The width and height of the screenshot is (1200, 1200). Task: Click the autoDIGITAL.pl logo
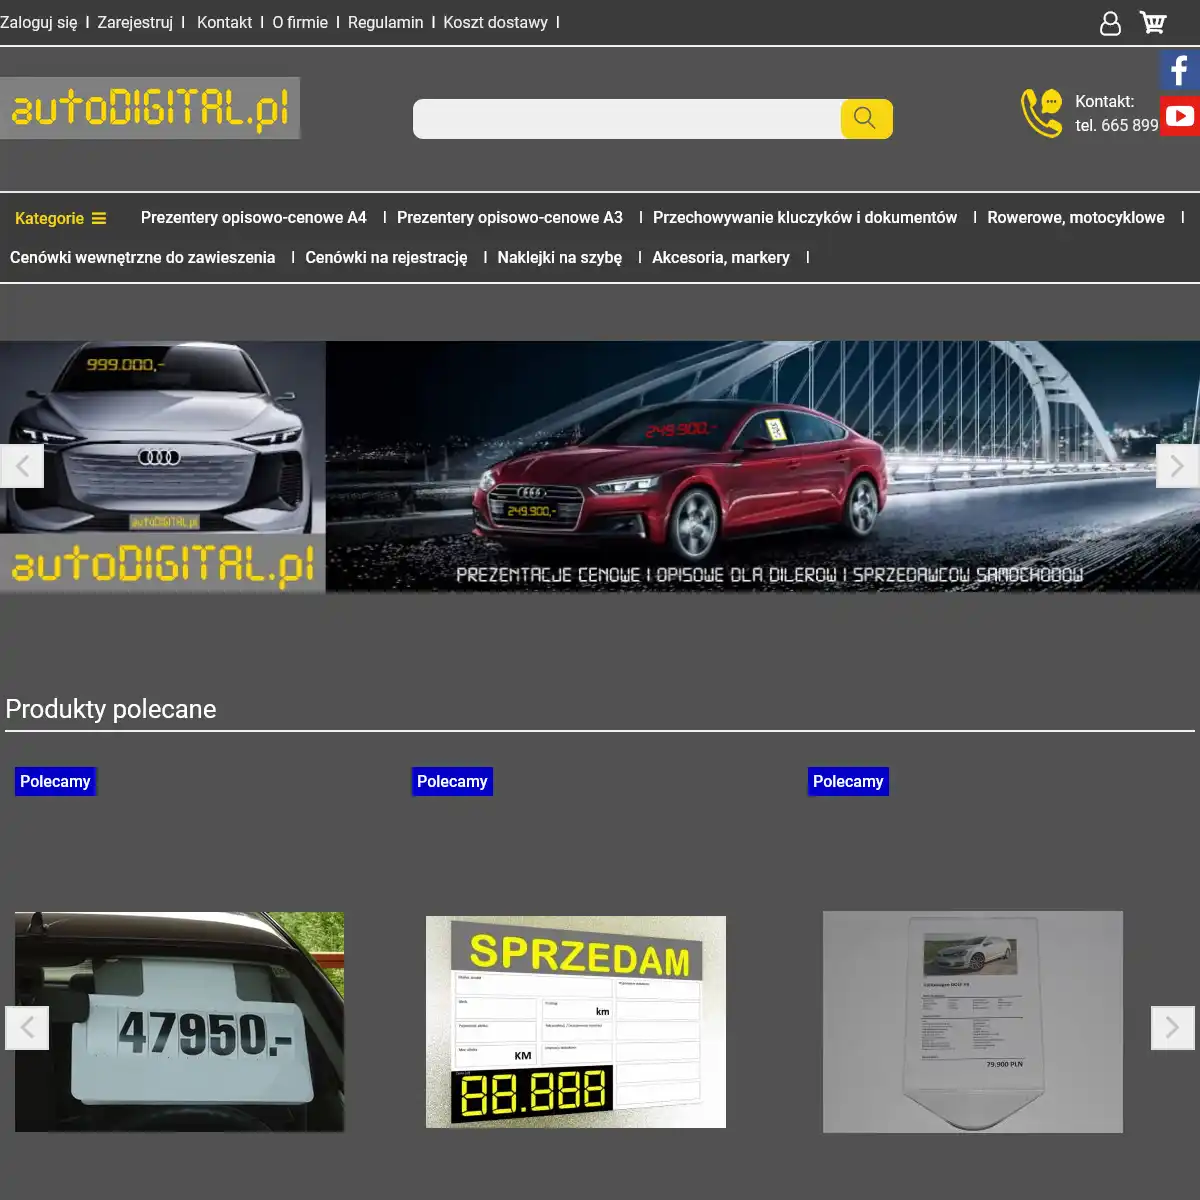[x=150, y=108]
